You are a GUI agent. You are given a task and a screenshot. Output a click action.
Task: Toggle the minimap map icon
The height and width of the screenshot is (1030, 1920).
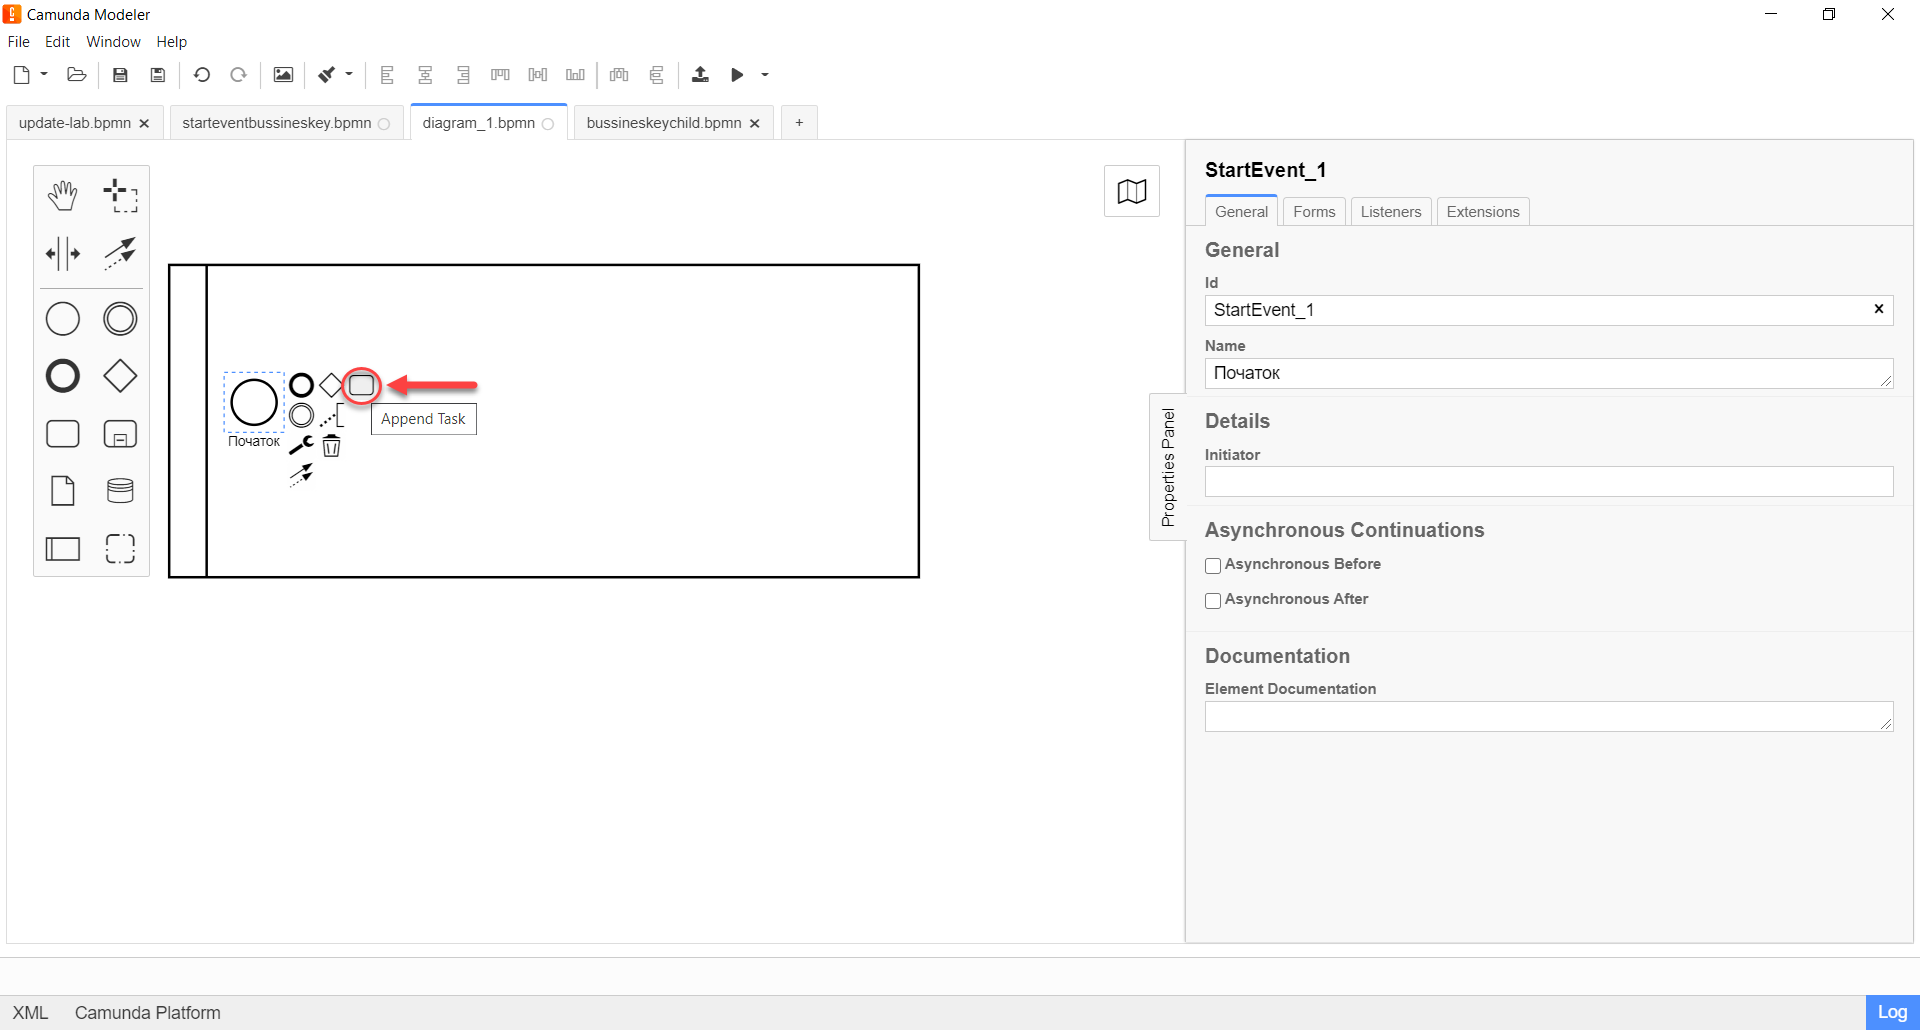pyautogui.click(x=1132, y=191)
